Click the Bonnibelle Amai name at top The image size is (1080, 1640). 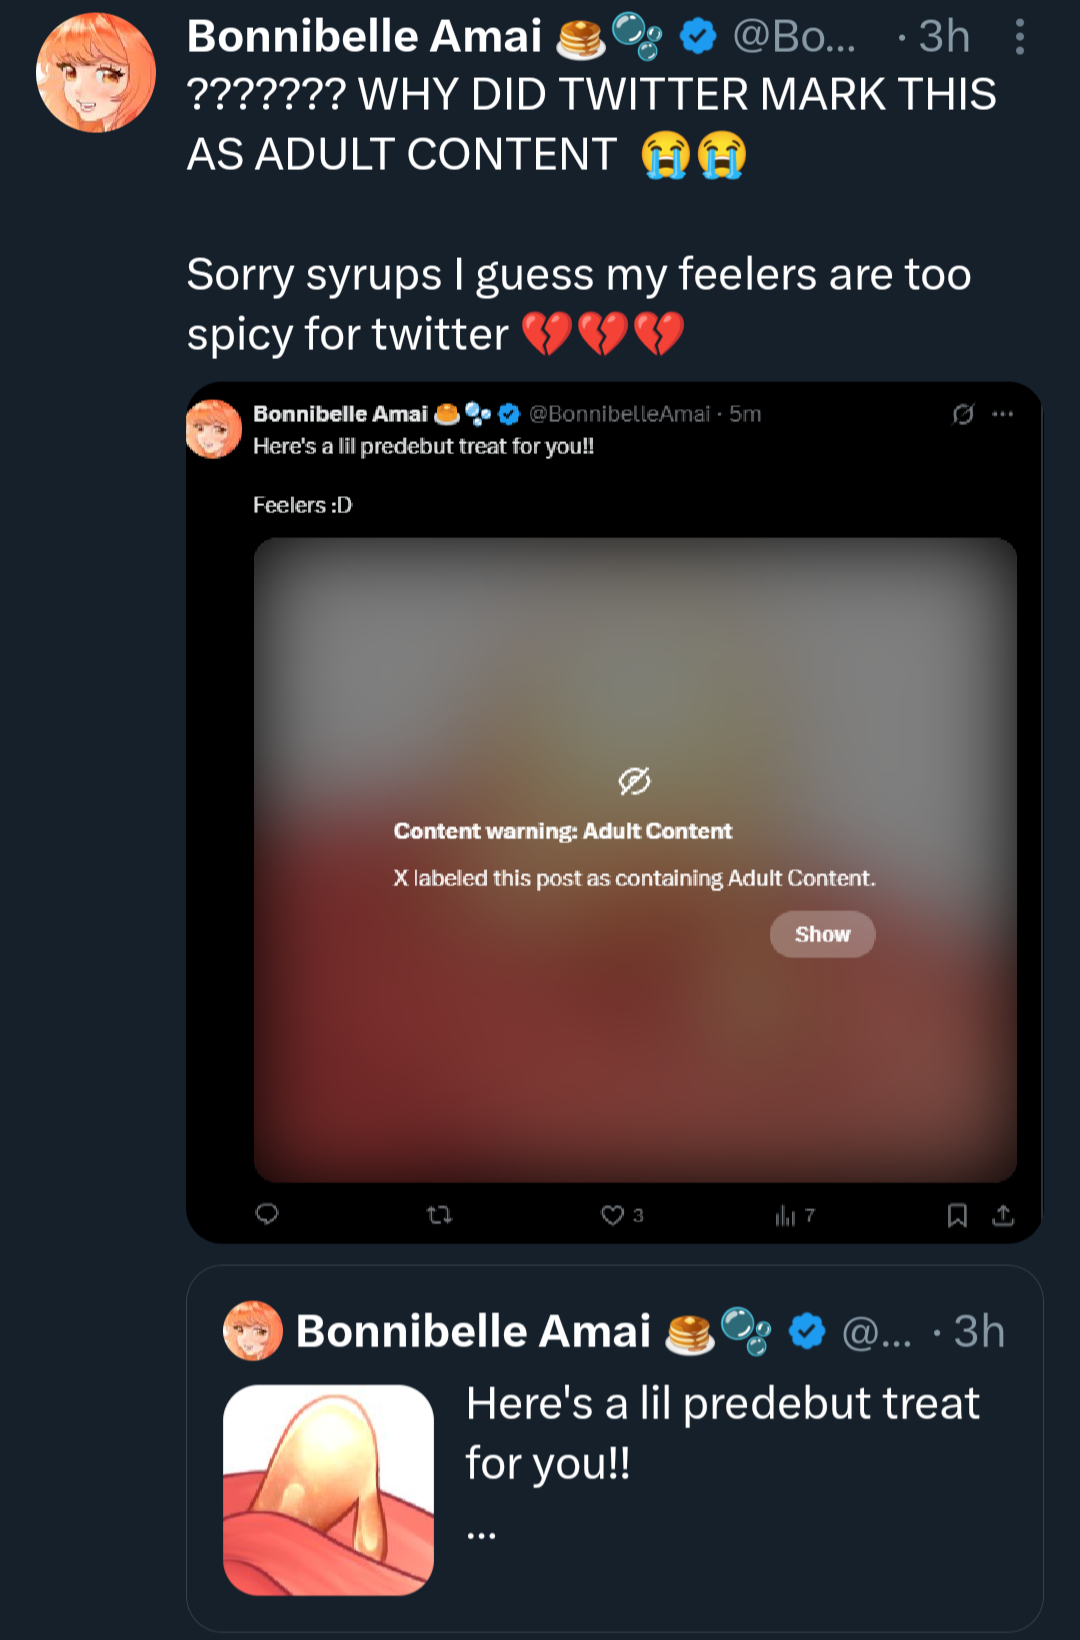[364, 37]
